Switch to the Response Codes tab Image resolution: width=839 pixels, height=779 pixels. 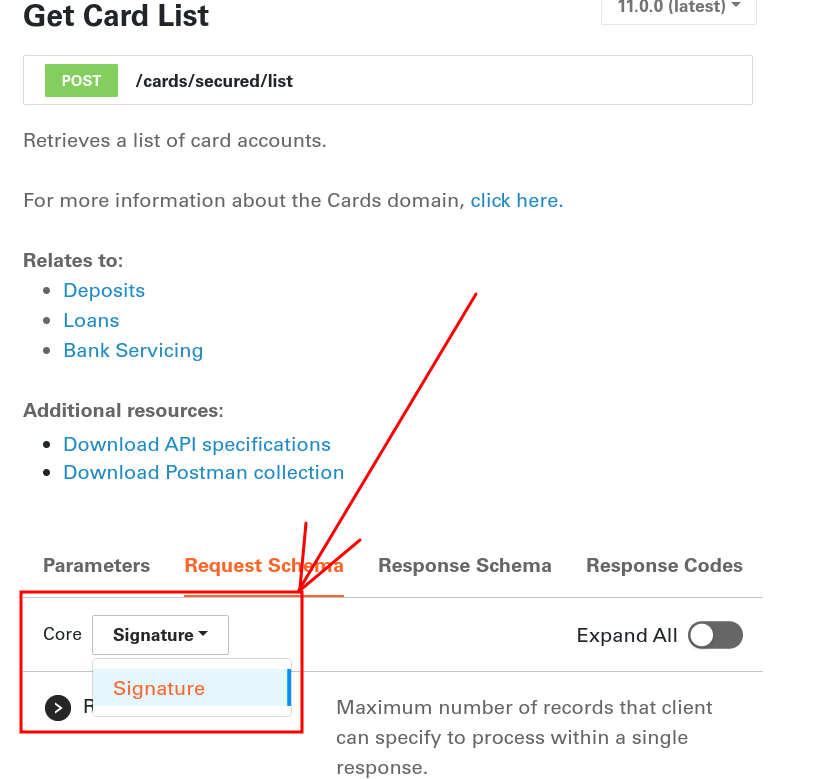click(x=664, y=565)
